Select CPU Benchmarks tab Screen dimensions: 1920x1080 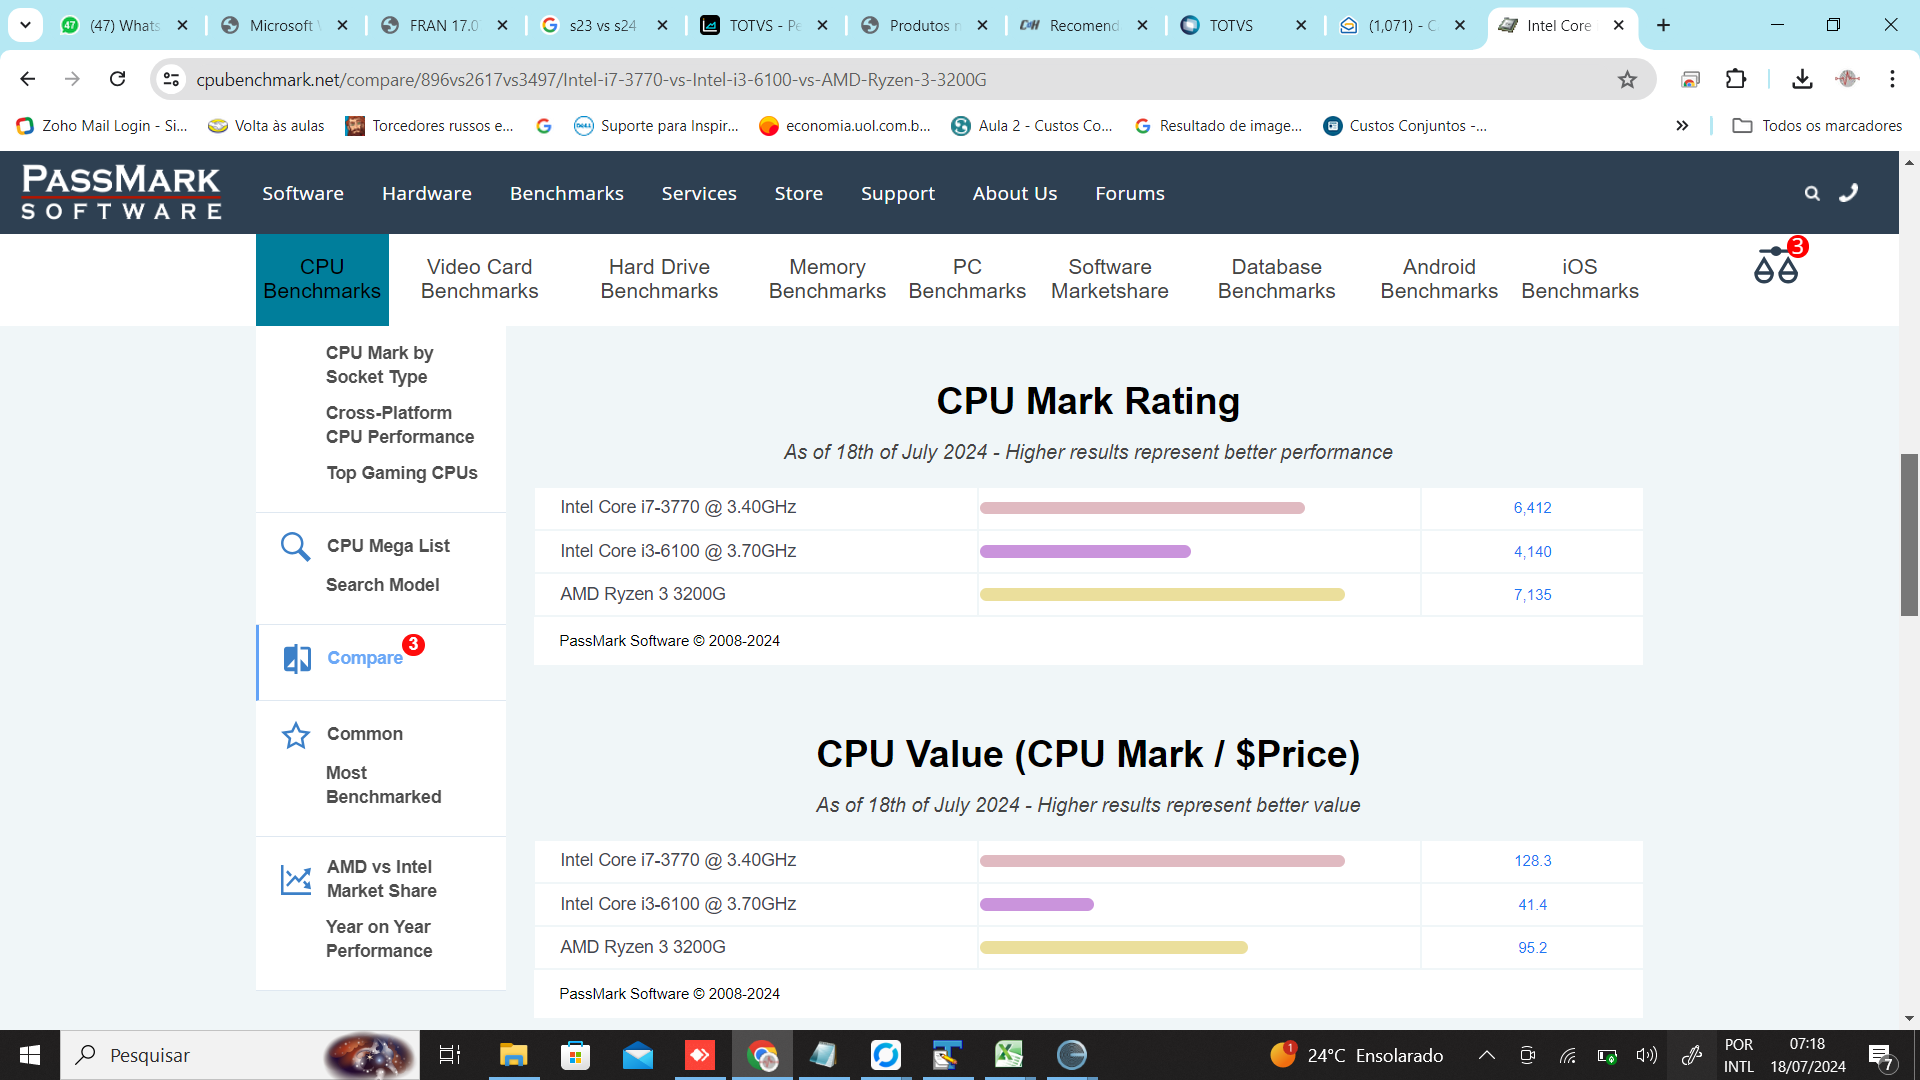322,279
